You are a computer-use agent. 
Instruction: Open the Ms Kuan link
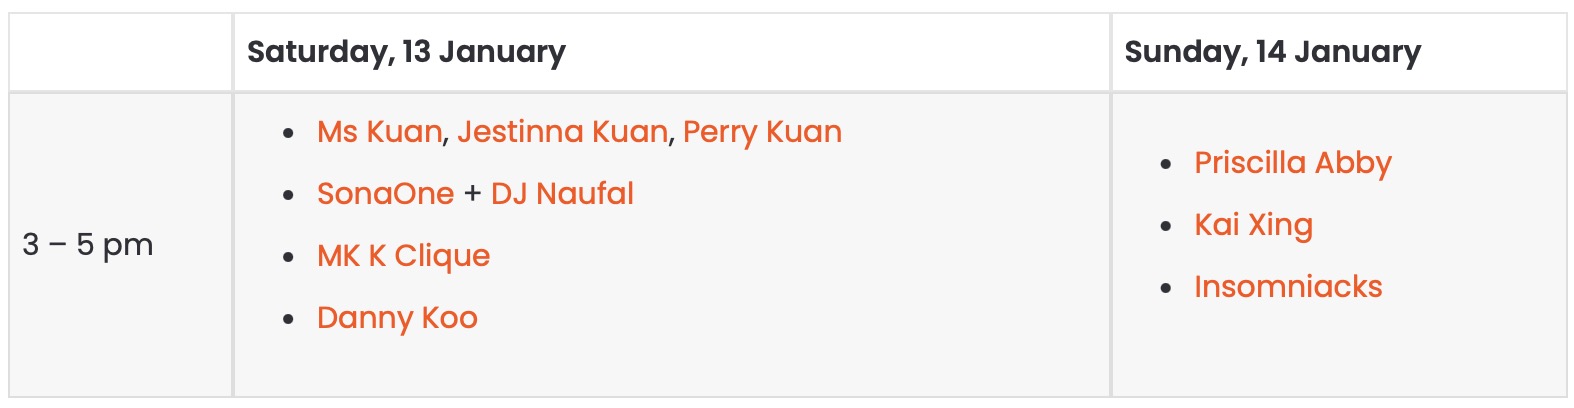380,132
